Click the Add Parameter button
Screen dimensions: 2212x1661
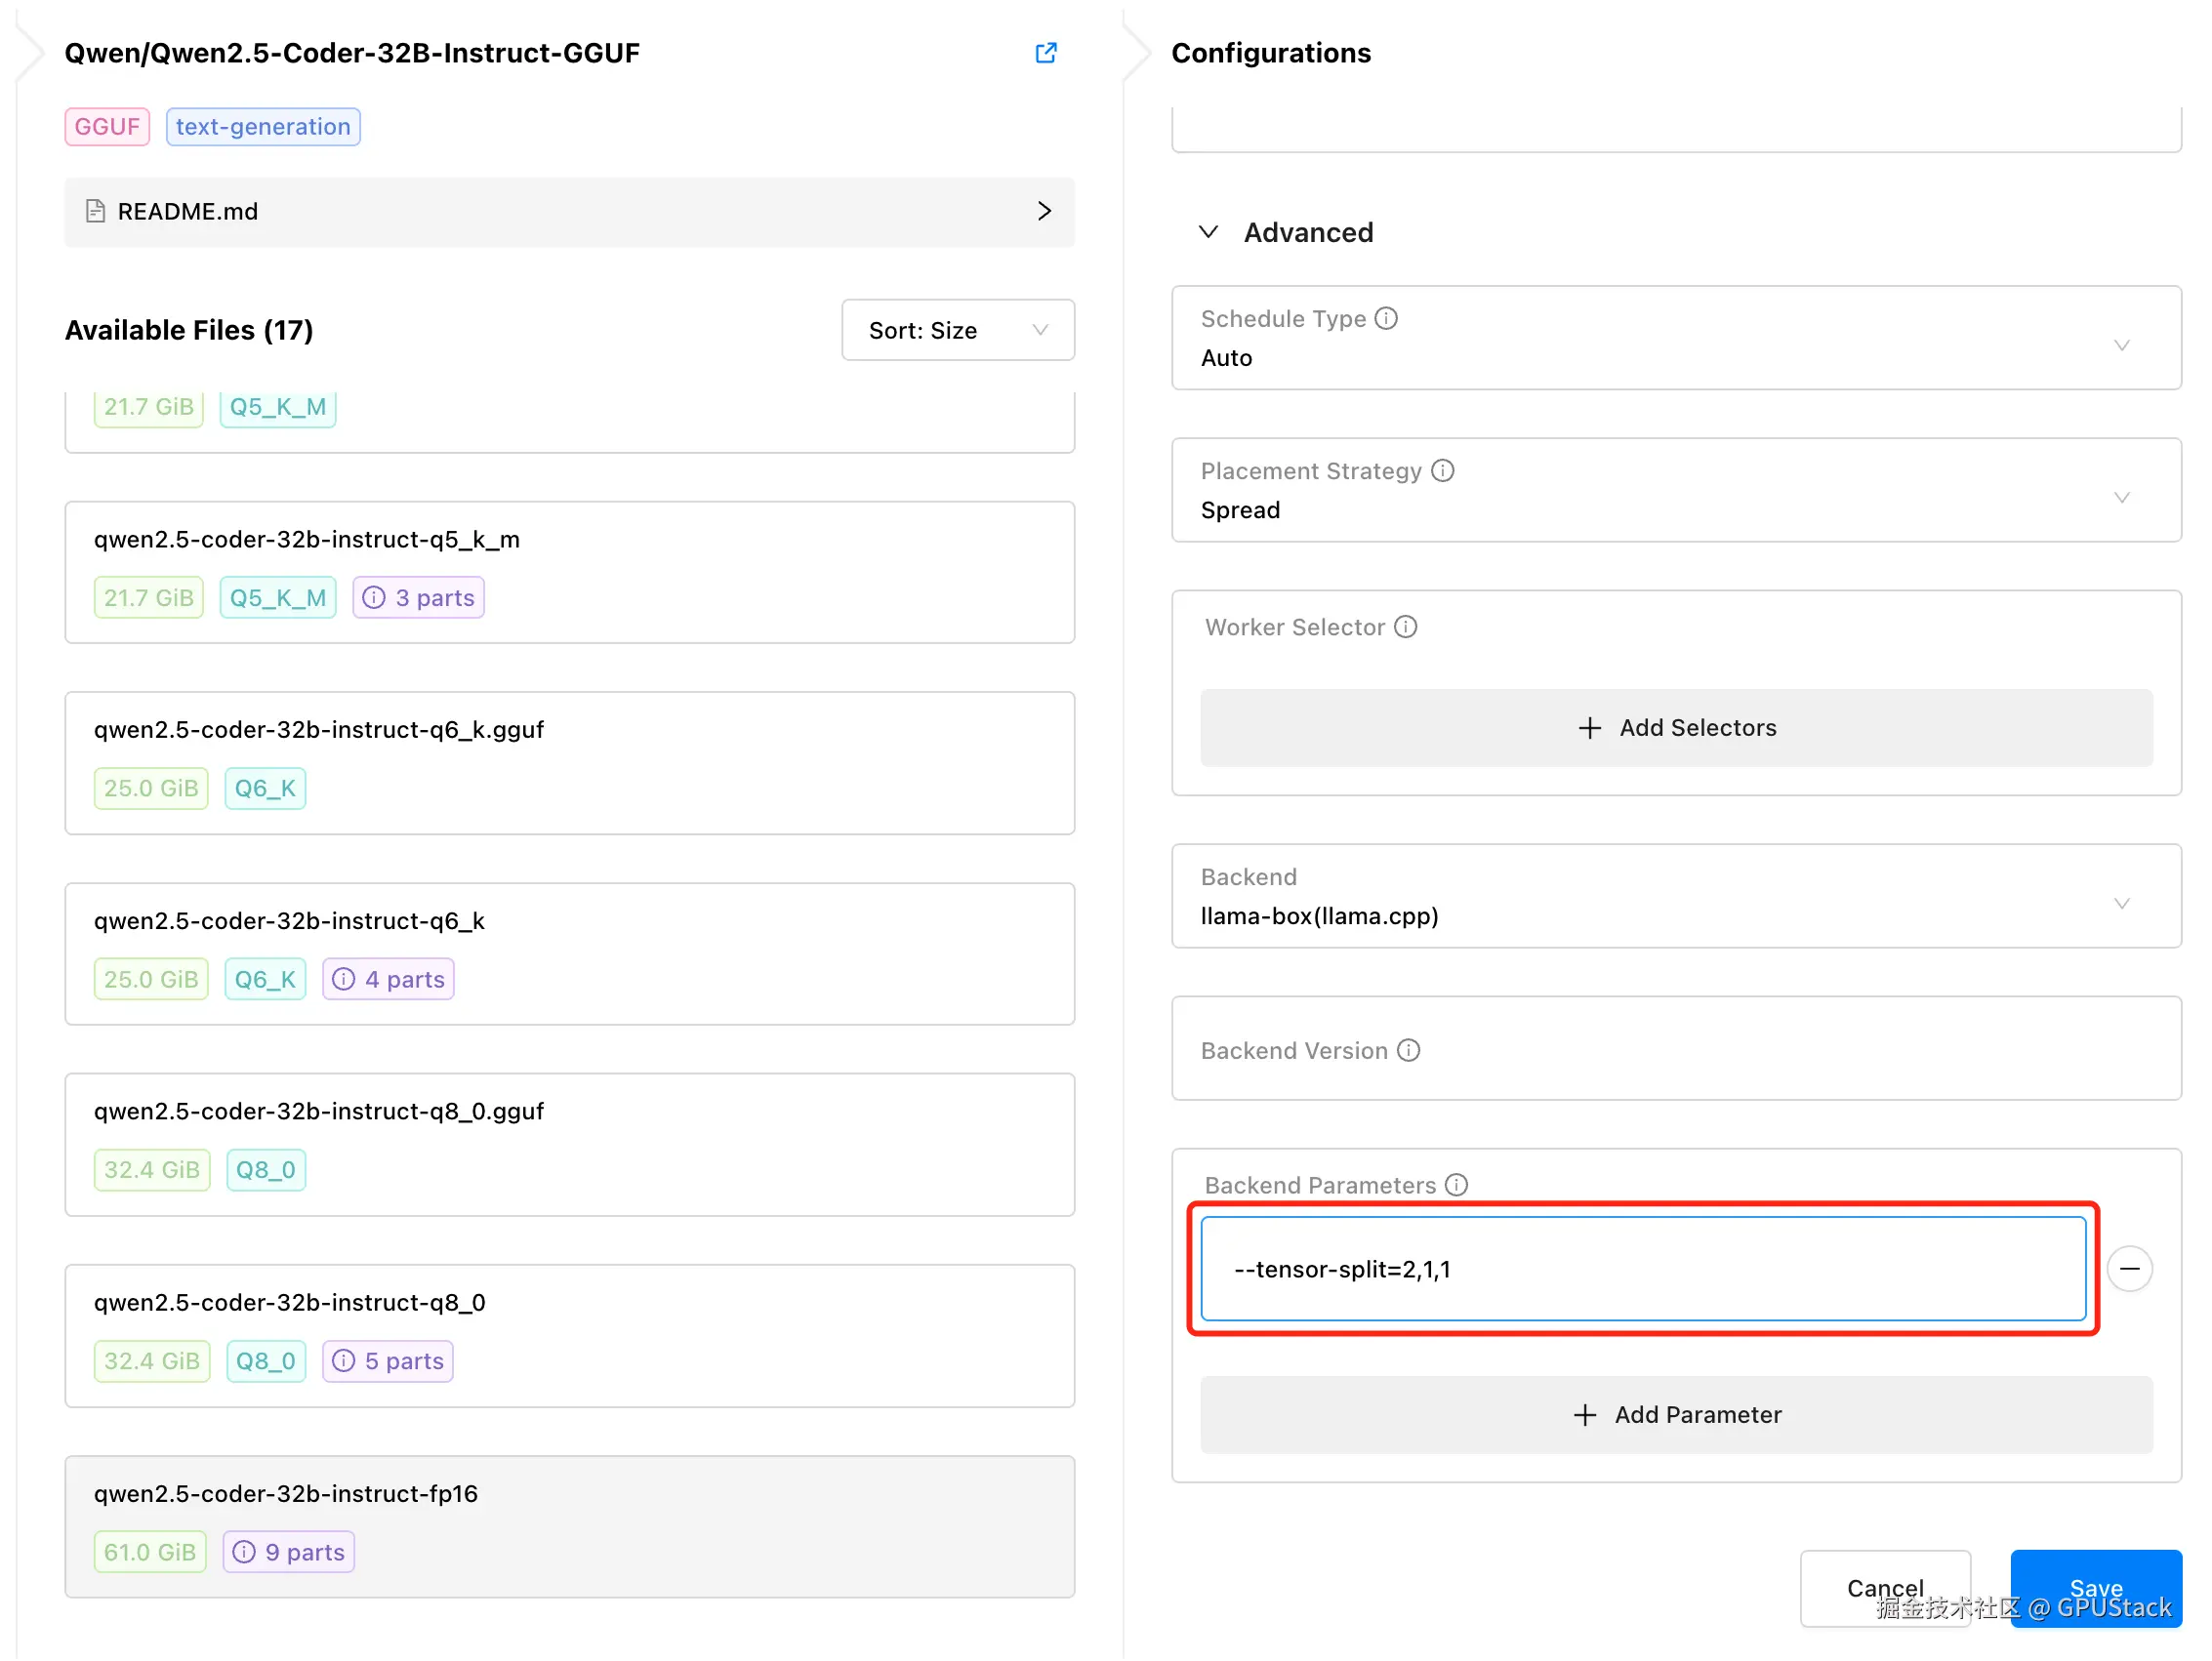tap(1676, 1415)
